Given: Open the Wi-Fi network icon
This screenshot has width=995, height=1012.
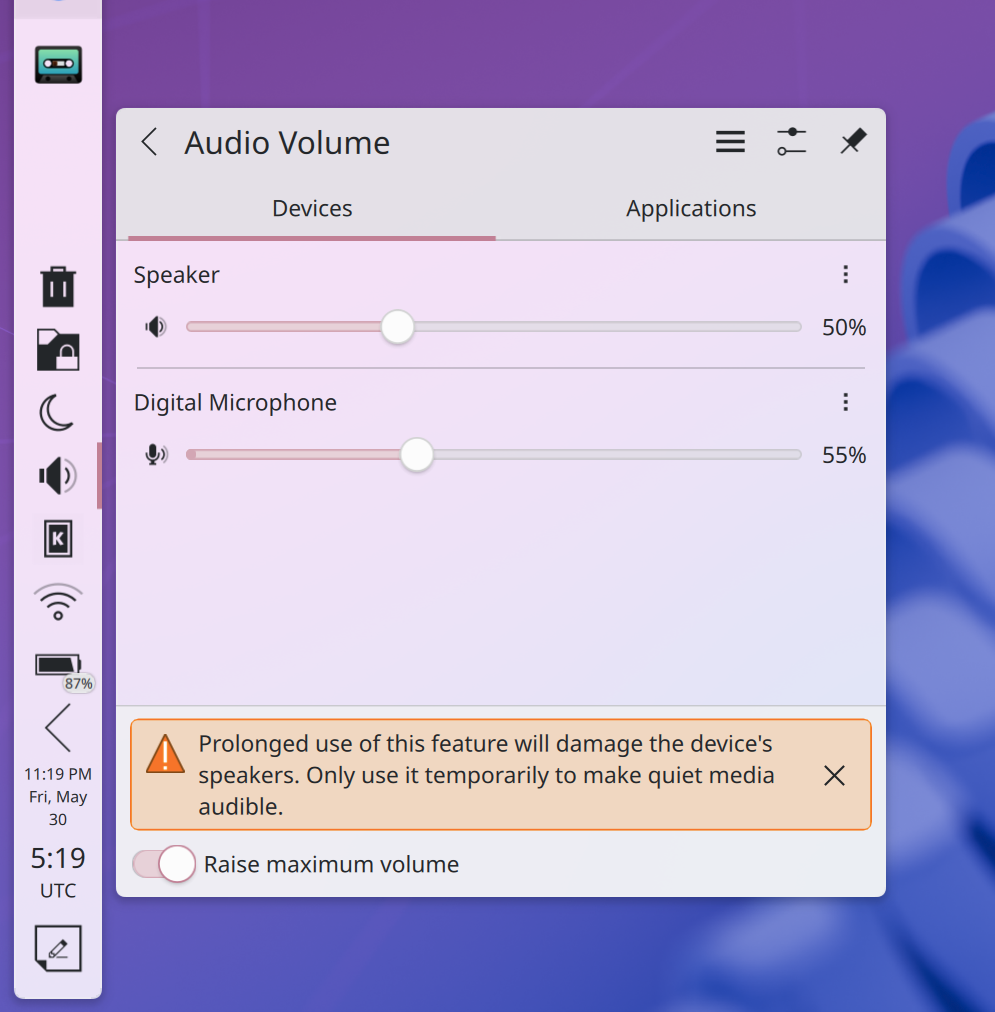Looking at the screenshot, I should (58, 602).
